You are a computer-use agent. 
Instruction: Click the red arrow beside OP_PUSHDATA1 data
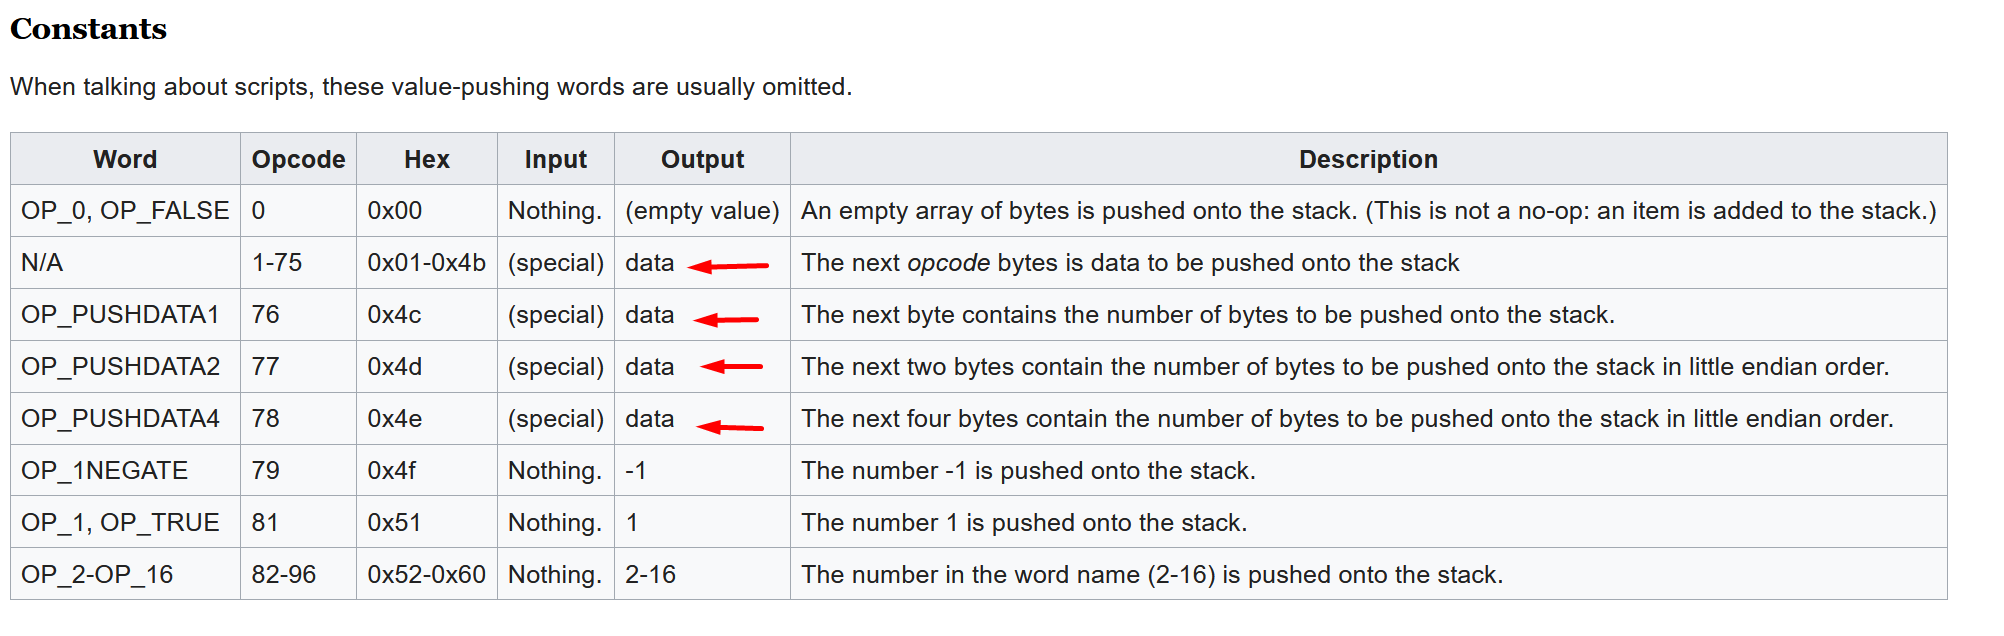(x=726, y=320)
